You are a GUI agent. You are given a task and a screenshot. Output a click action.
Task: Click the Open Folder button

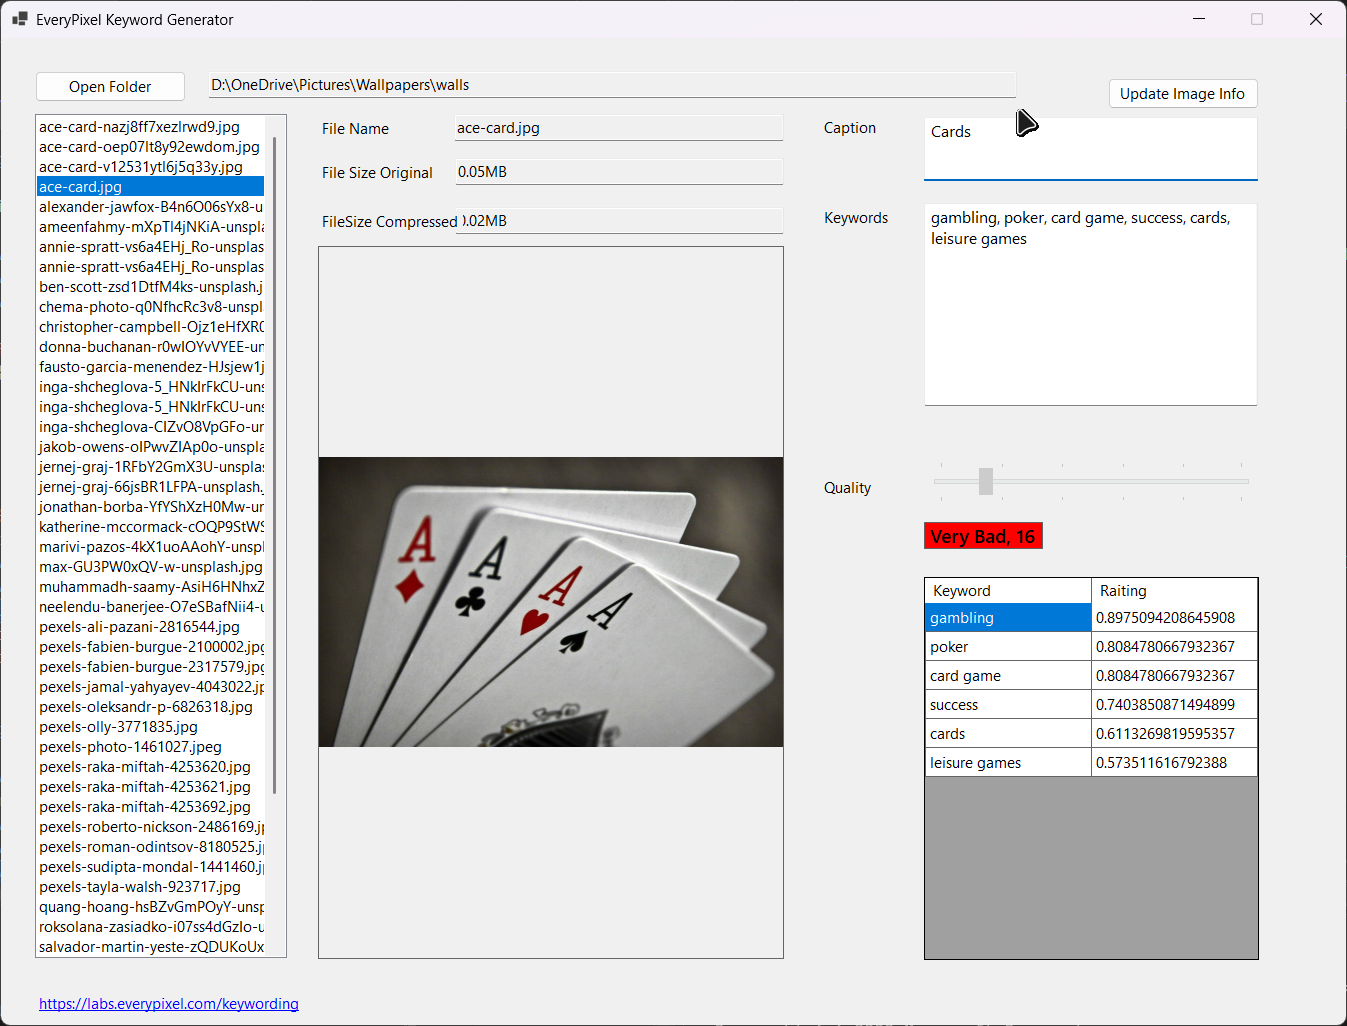point(110,86)
